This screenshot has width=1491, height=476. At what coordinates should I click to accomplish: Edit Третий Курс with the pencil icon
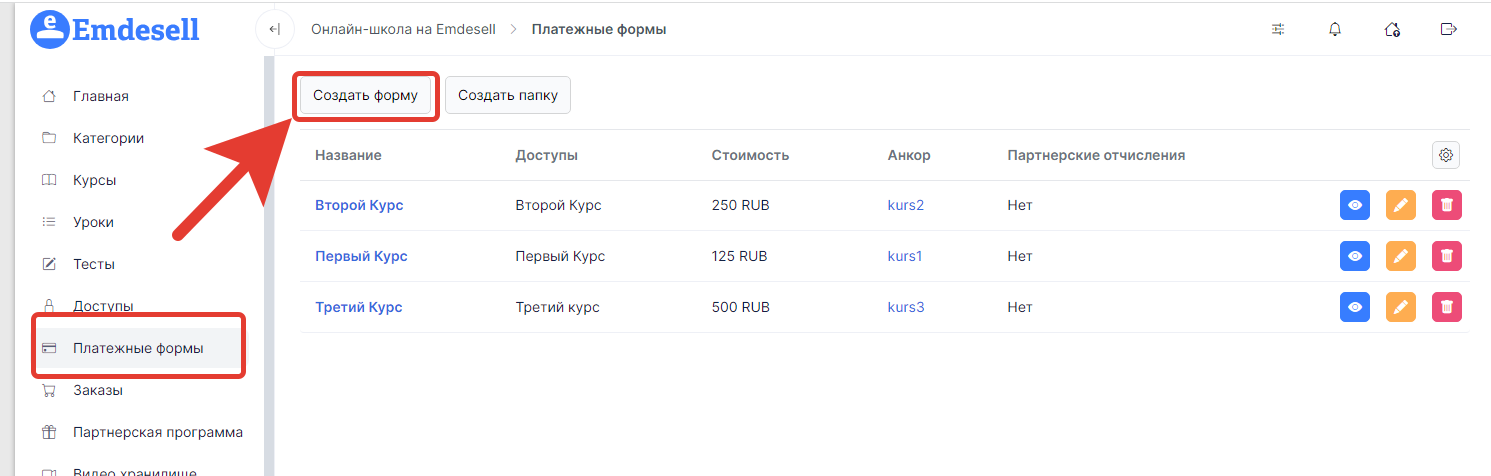(x=1401, y=307)
